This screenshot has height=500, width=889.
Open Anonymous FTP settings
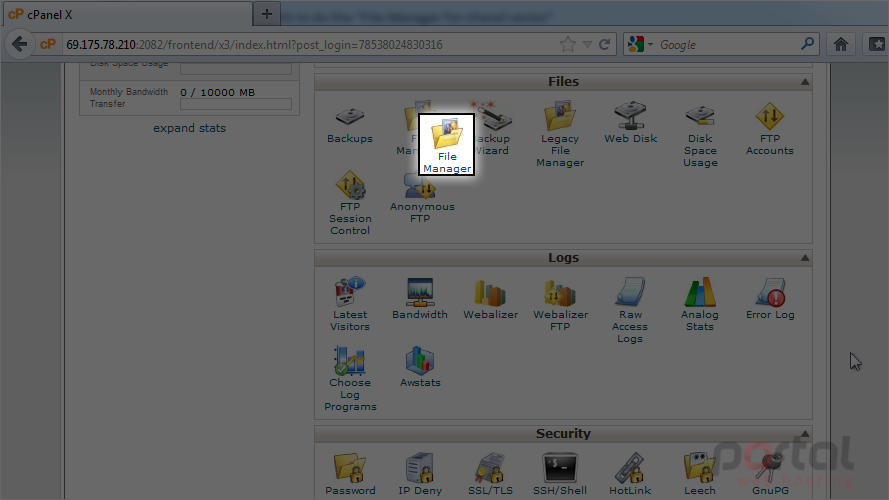(x=421, y=198)
